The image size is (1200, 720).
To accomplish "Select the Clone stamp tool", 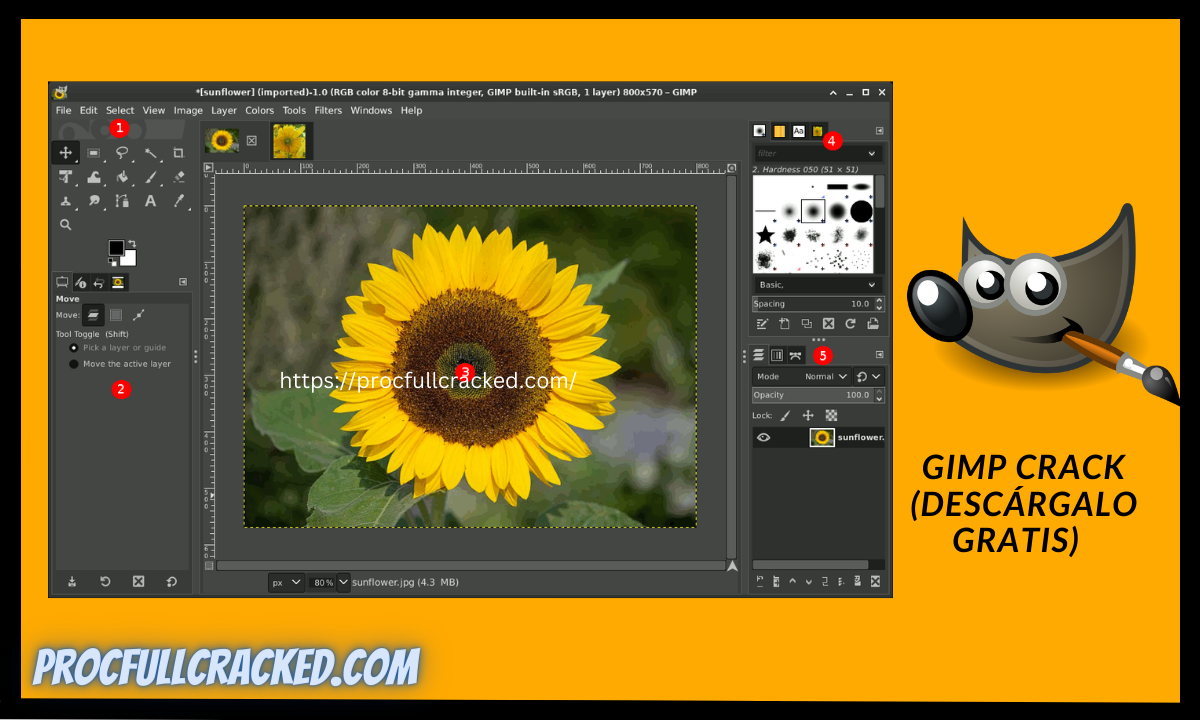I will (66, 201).
